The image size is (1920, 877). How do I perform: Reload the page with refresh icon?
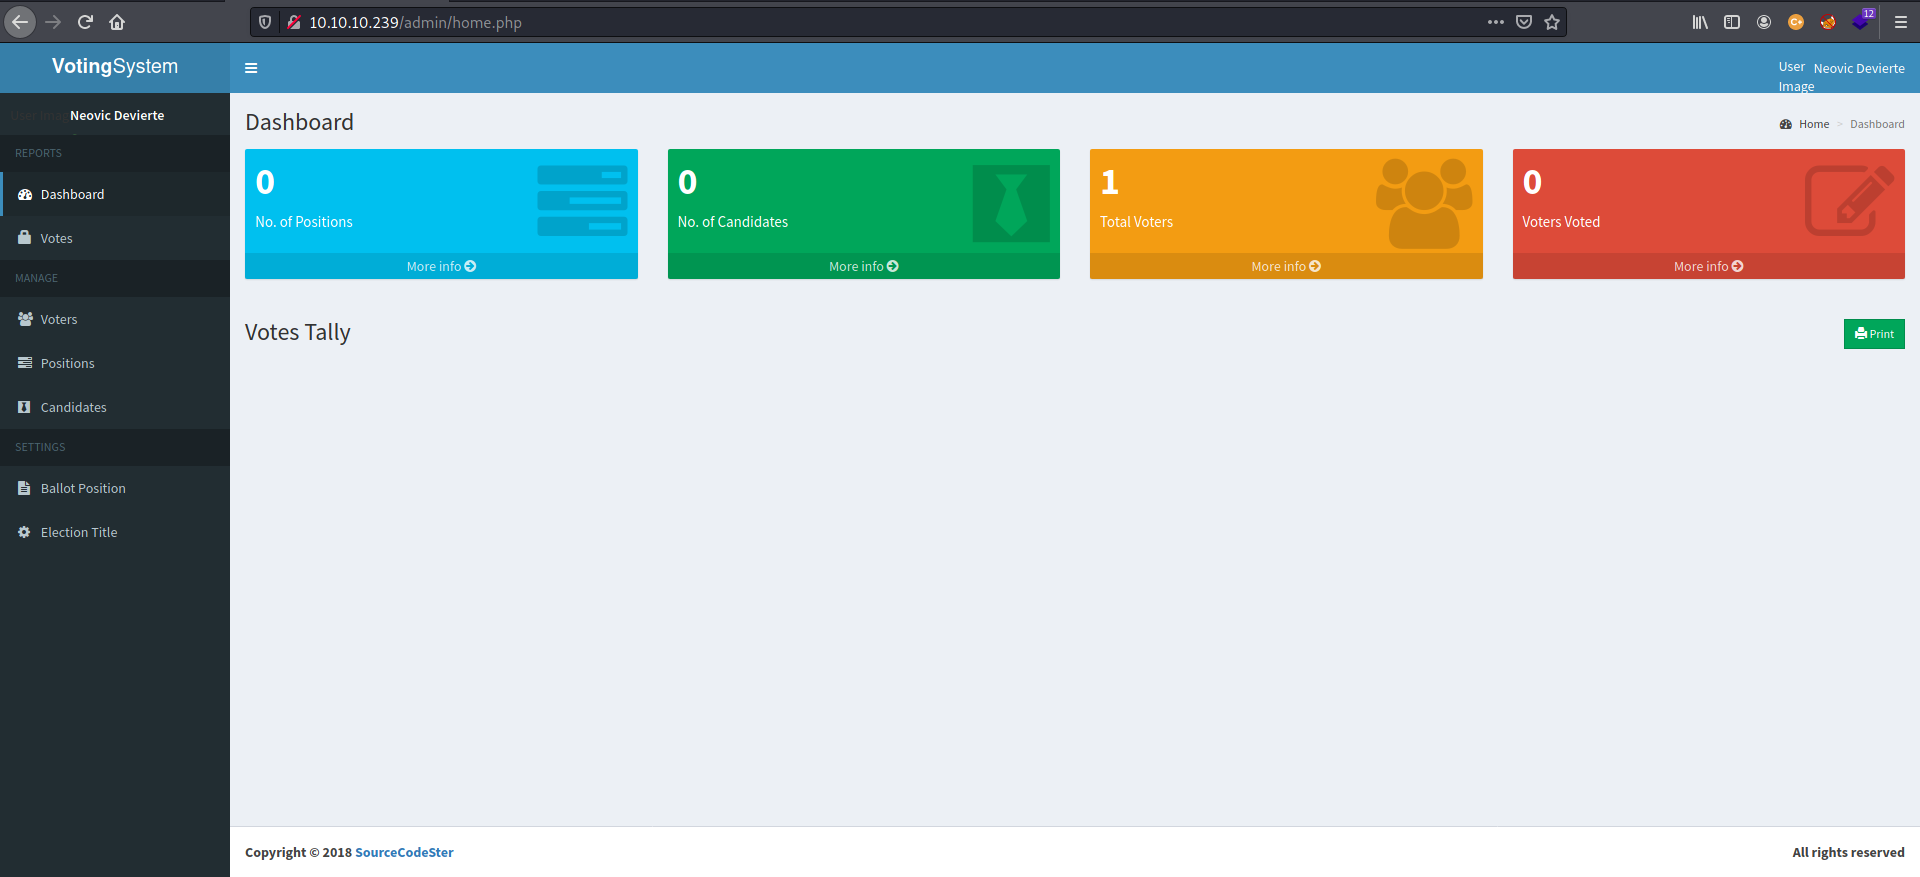[x=85, y=22]
